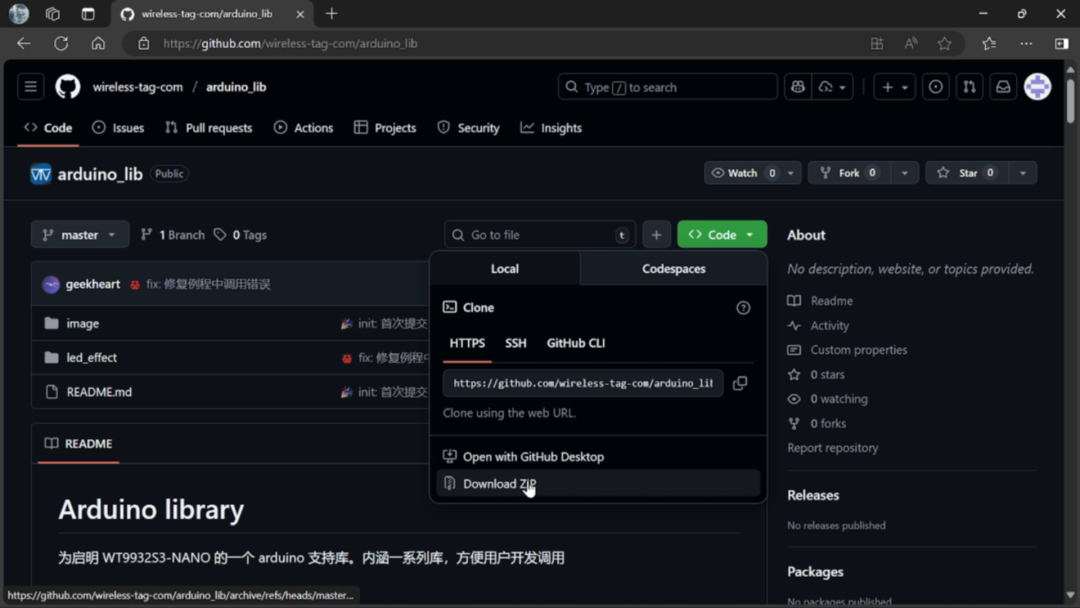
Task: Refresh the page in the browser
Action: pyautogui.click(x=61, y=43)
